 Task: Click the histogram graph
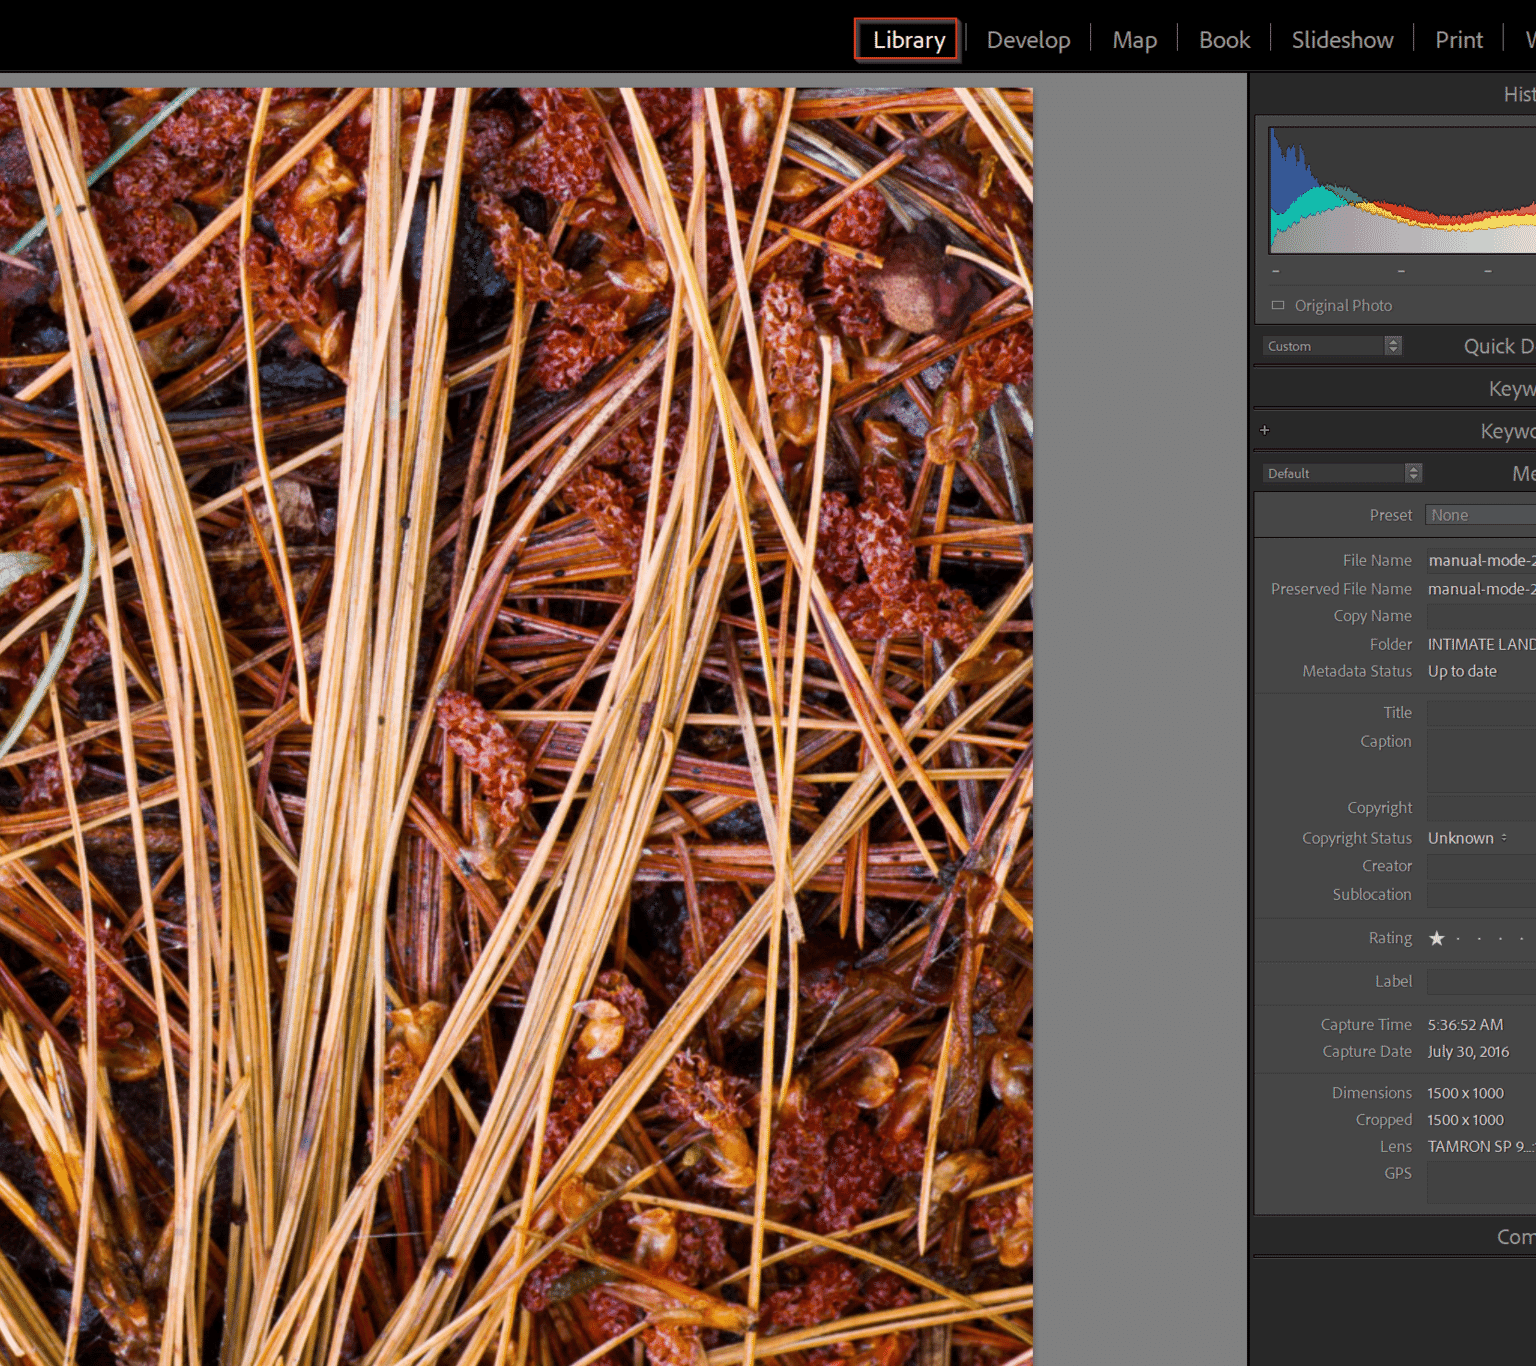click(x=1400, y=190)
